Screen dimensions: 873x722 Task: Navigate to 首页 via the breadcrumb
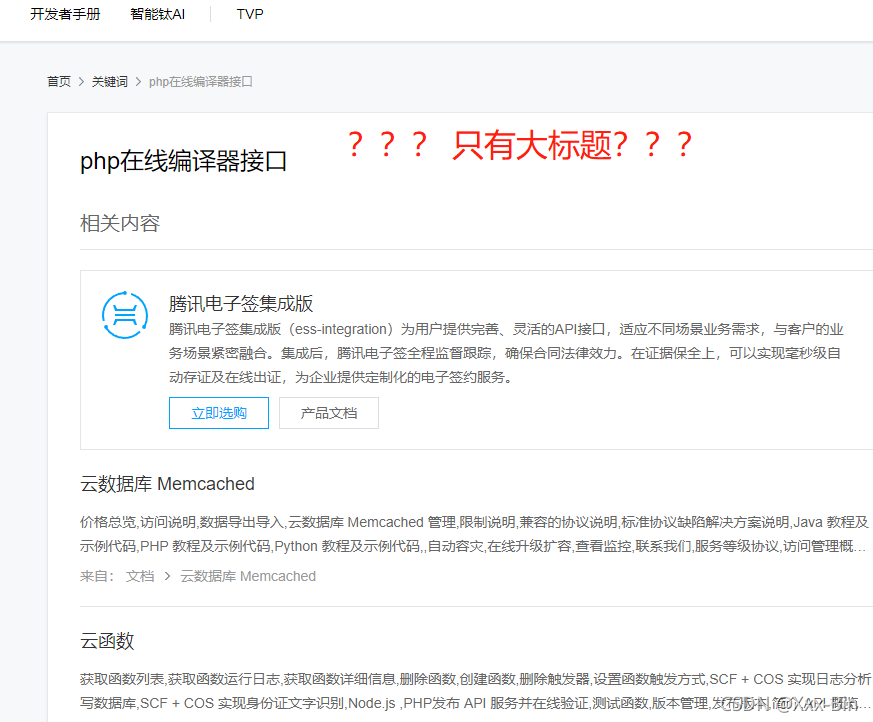58,81
